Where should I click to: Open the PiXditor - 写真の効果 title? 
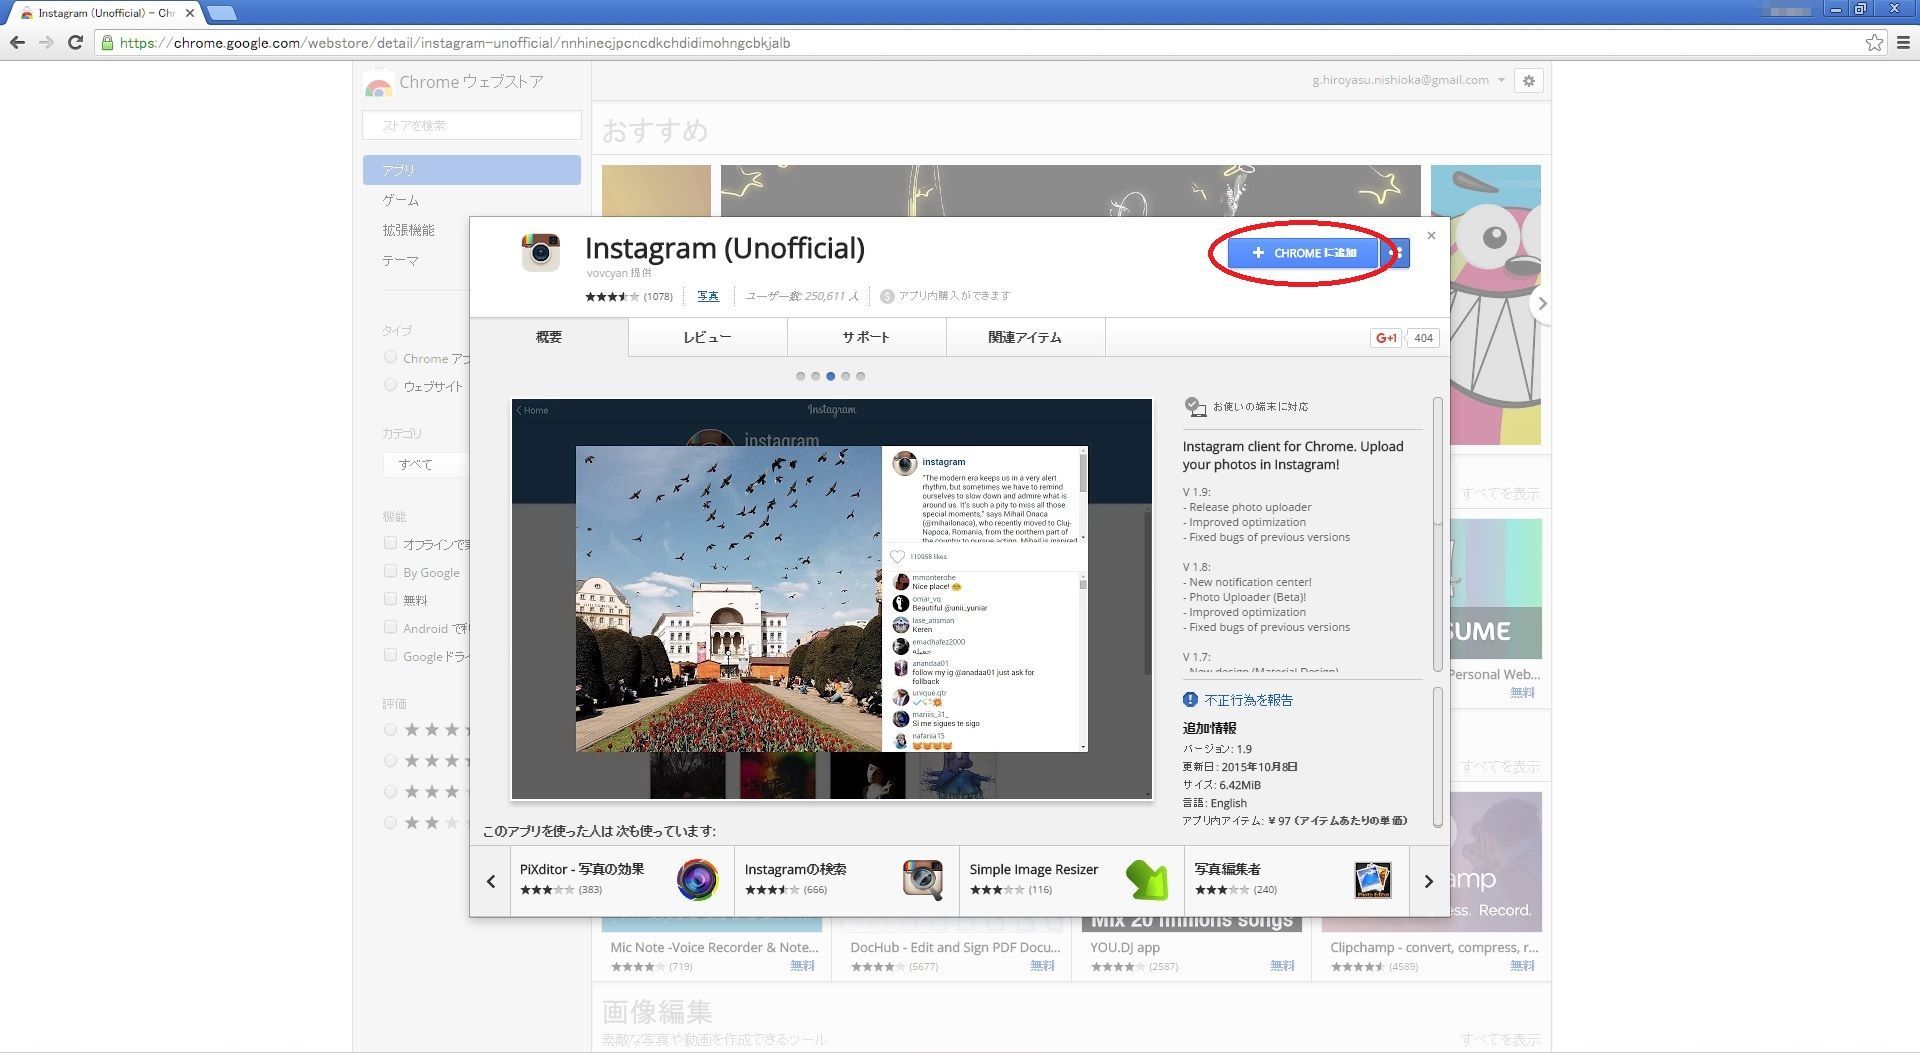582,869
